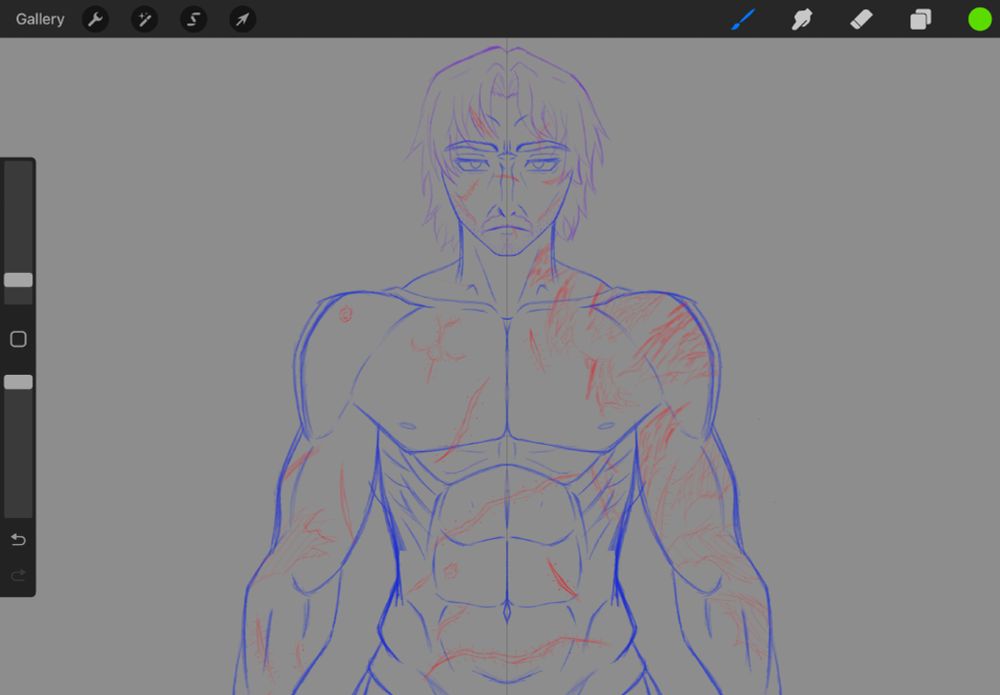Open the Adjustments magic wand menu
Image resolution: width=1000 pixels, height=695 pixels.
(145, 19)
